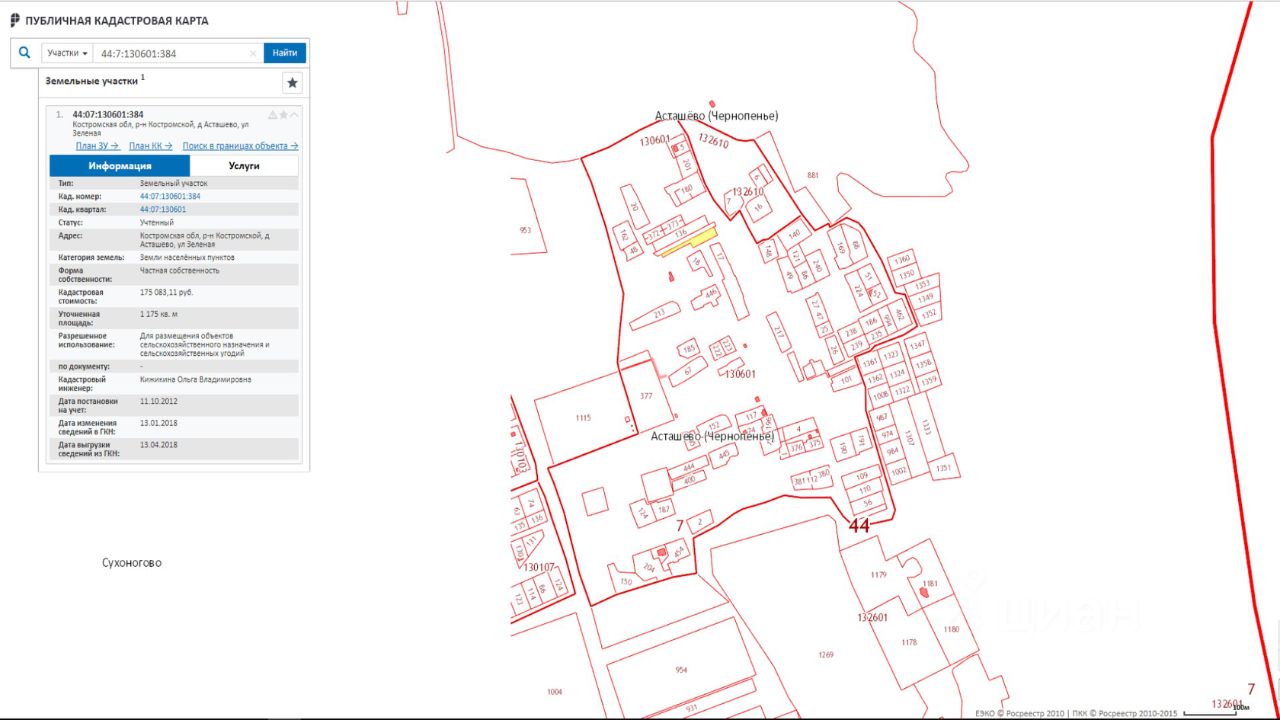This screenshot has height=720, width=1280.
Task: Click the Rosreestr logo beside the title
Action: tap(15, 20)
